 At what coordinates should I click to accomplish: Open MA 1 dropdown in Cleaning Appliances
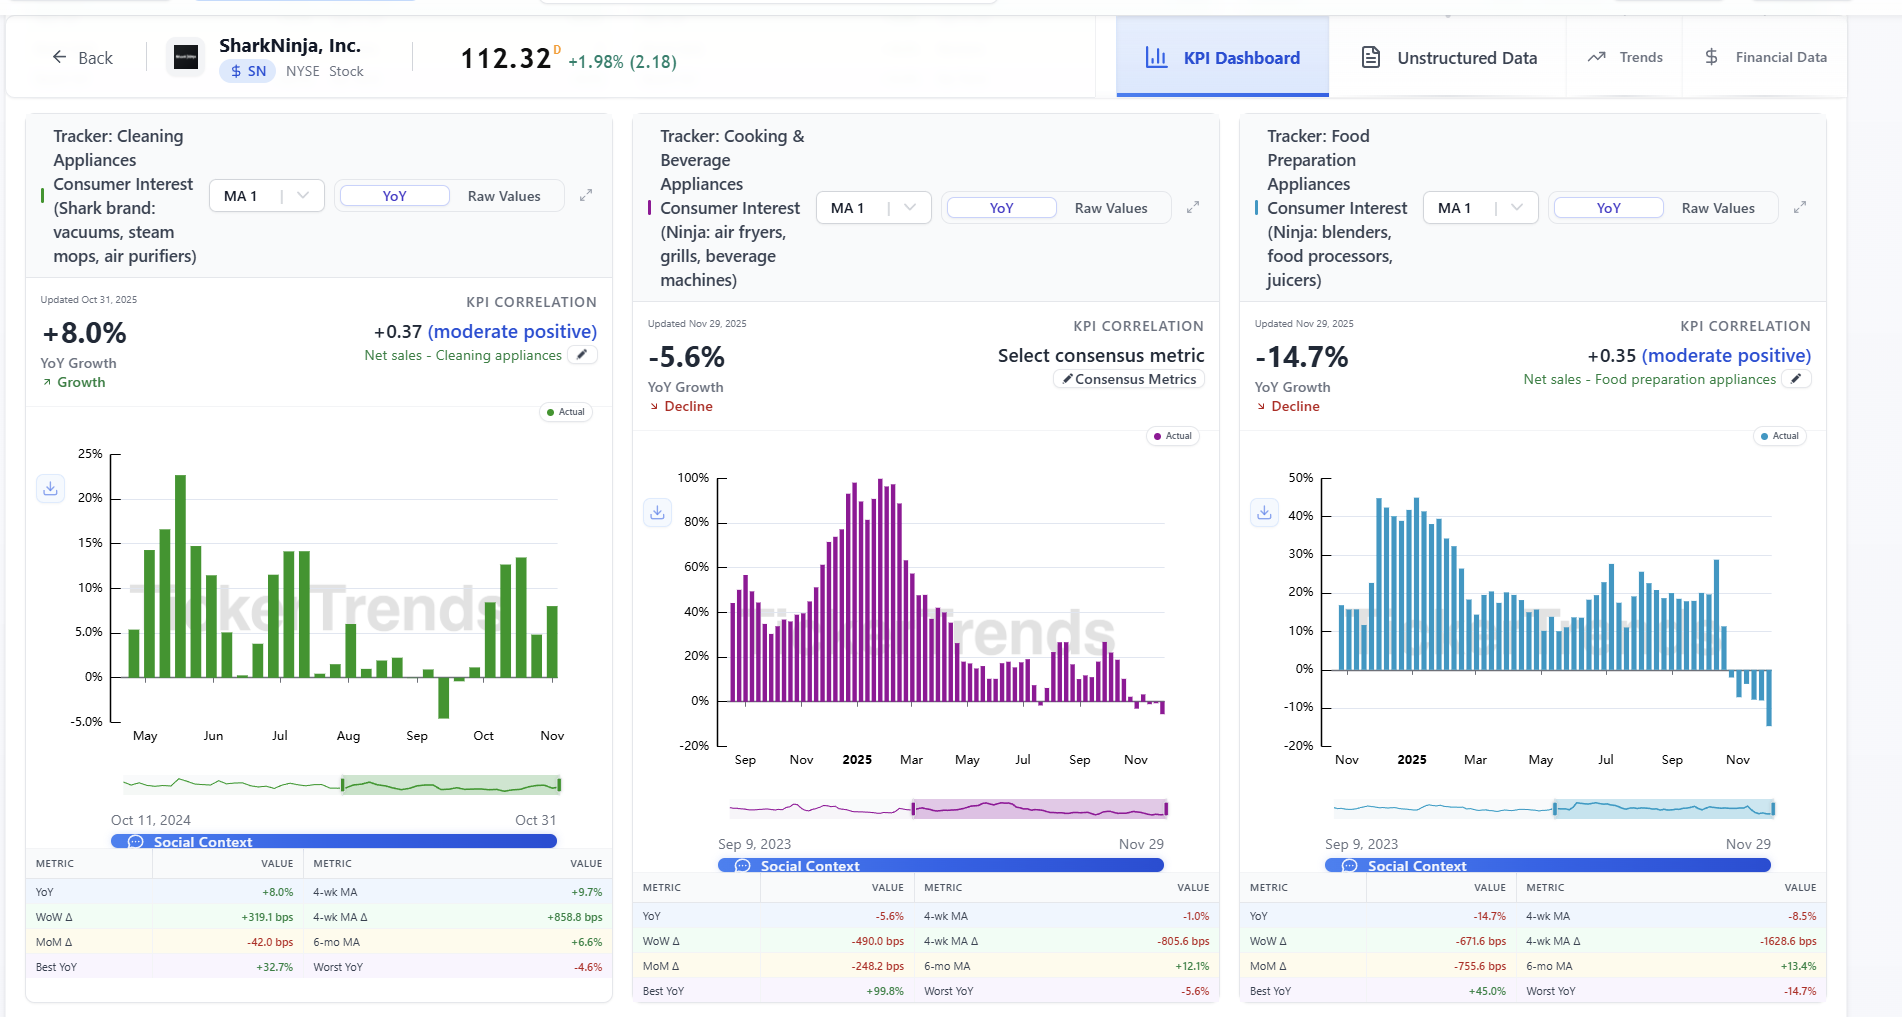pos(266,196)
